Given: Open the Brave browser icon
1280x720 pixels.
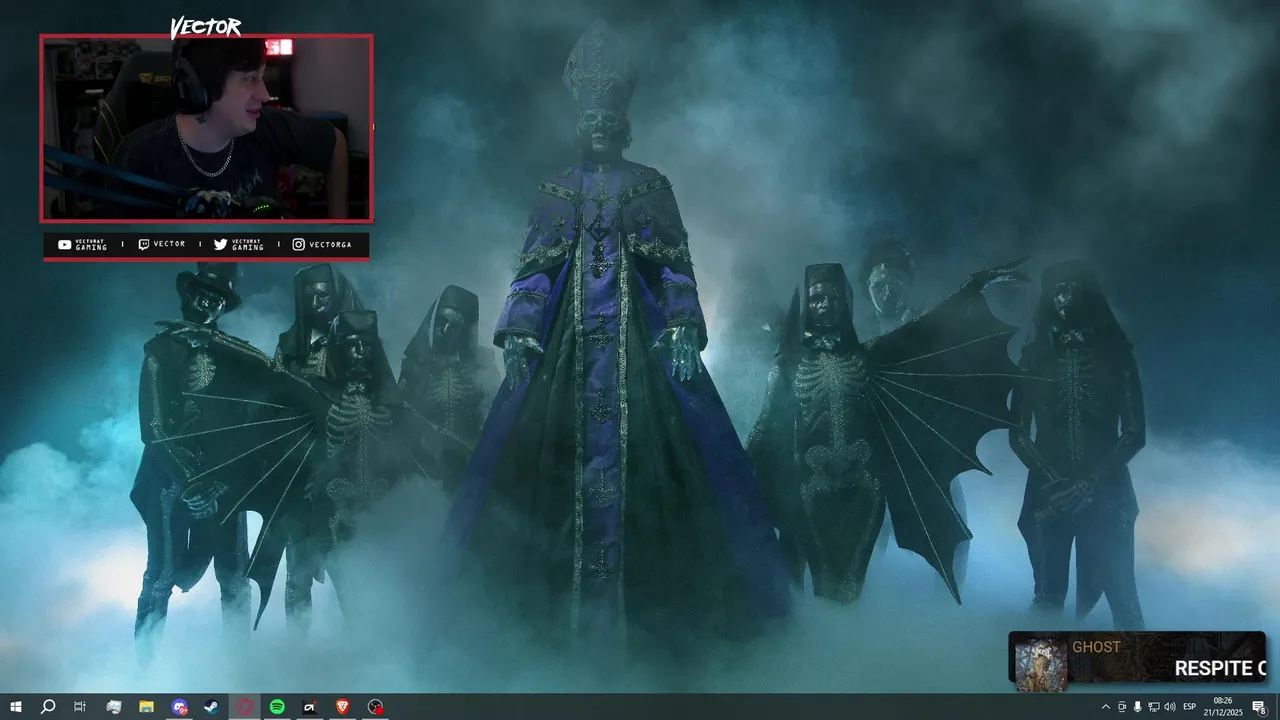Looking at the screenshot, I should point(343,707).
